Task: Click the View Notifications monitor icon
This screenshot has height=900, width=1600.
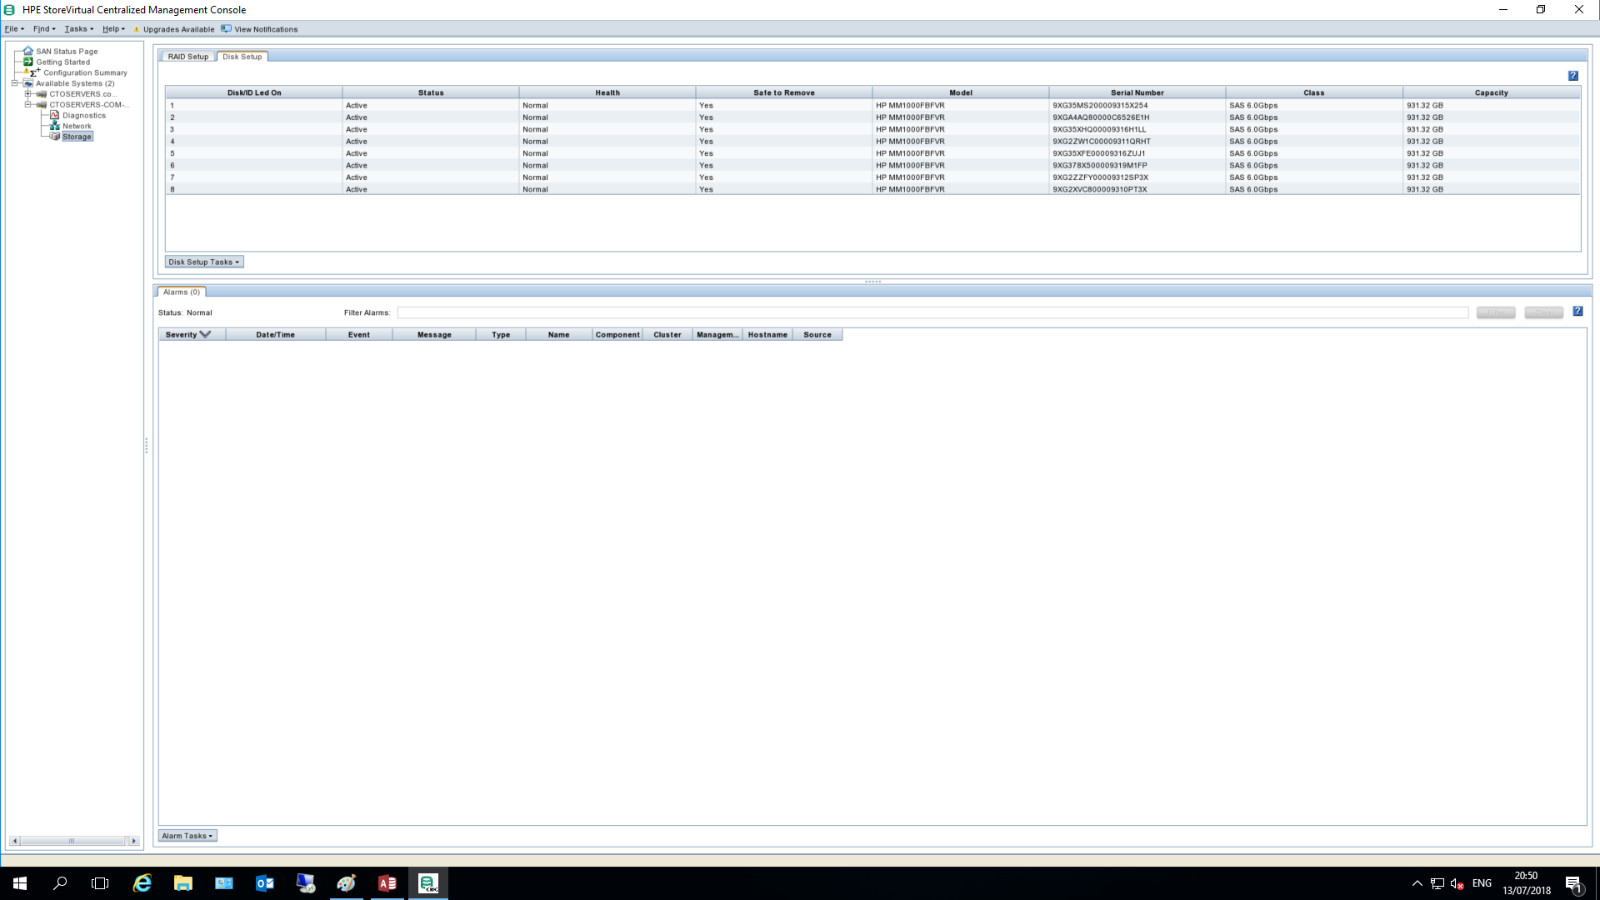Action: pos(226,29)
